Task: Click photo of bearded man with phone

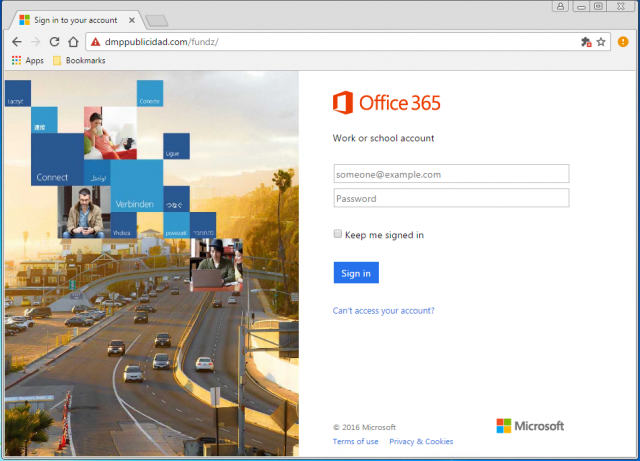Action: point(84,212)
